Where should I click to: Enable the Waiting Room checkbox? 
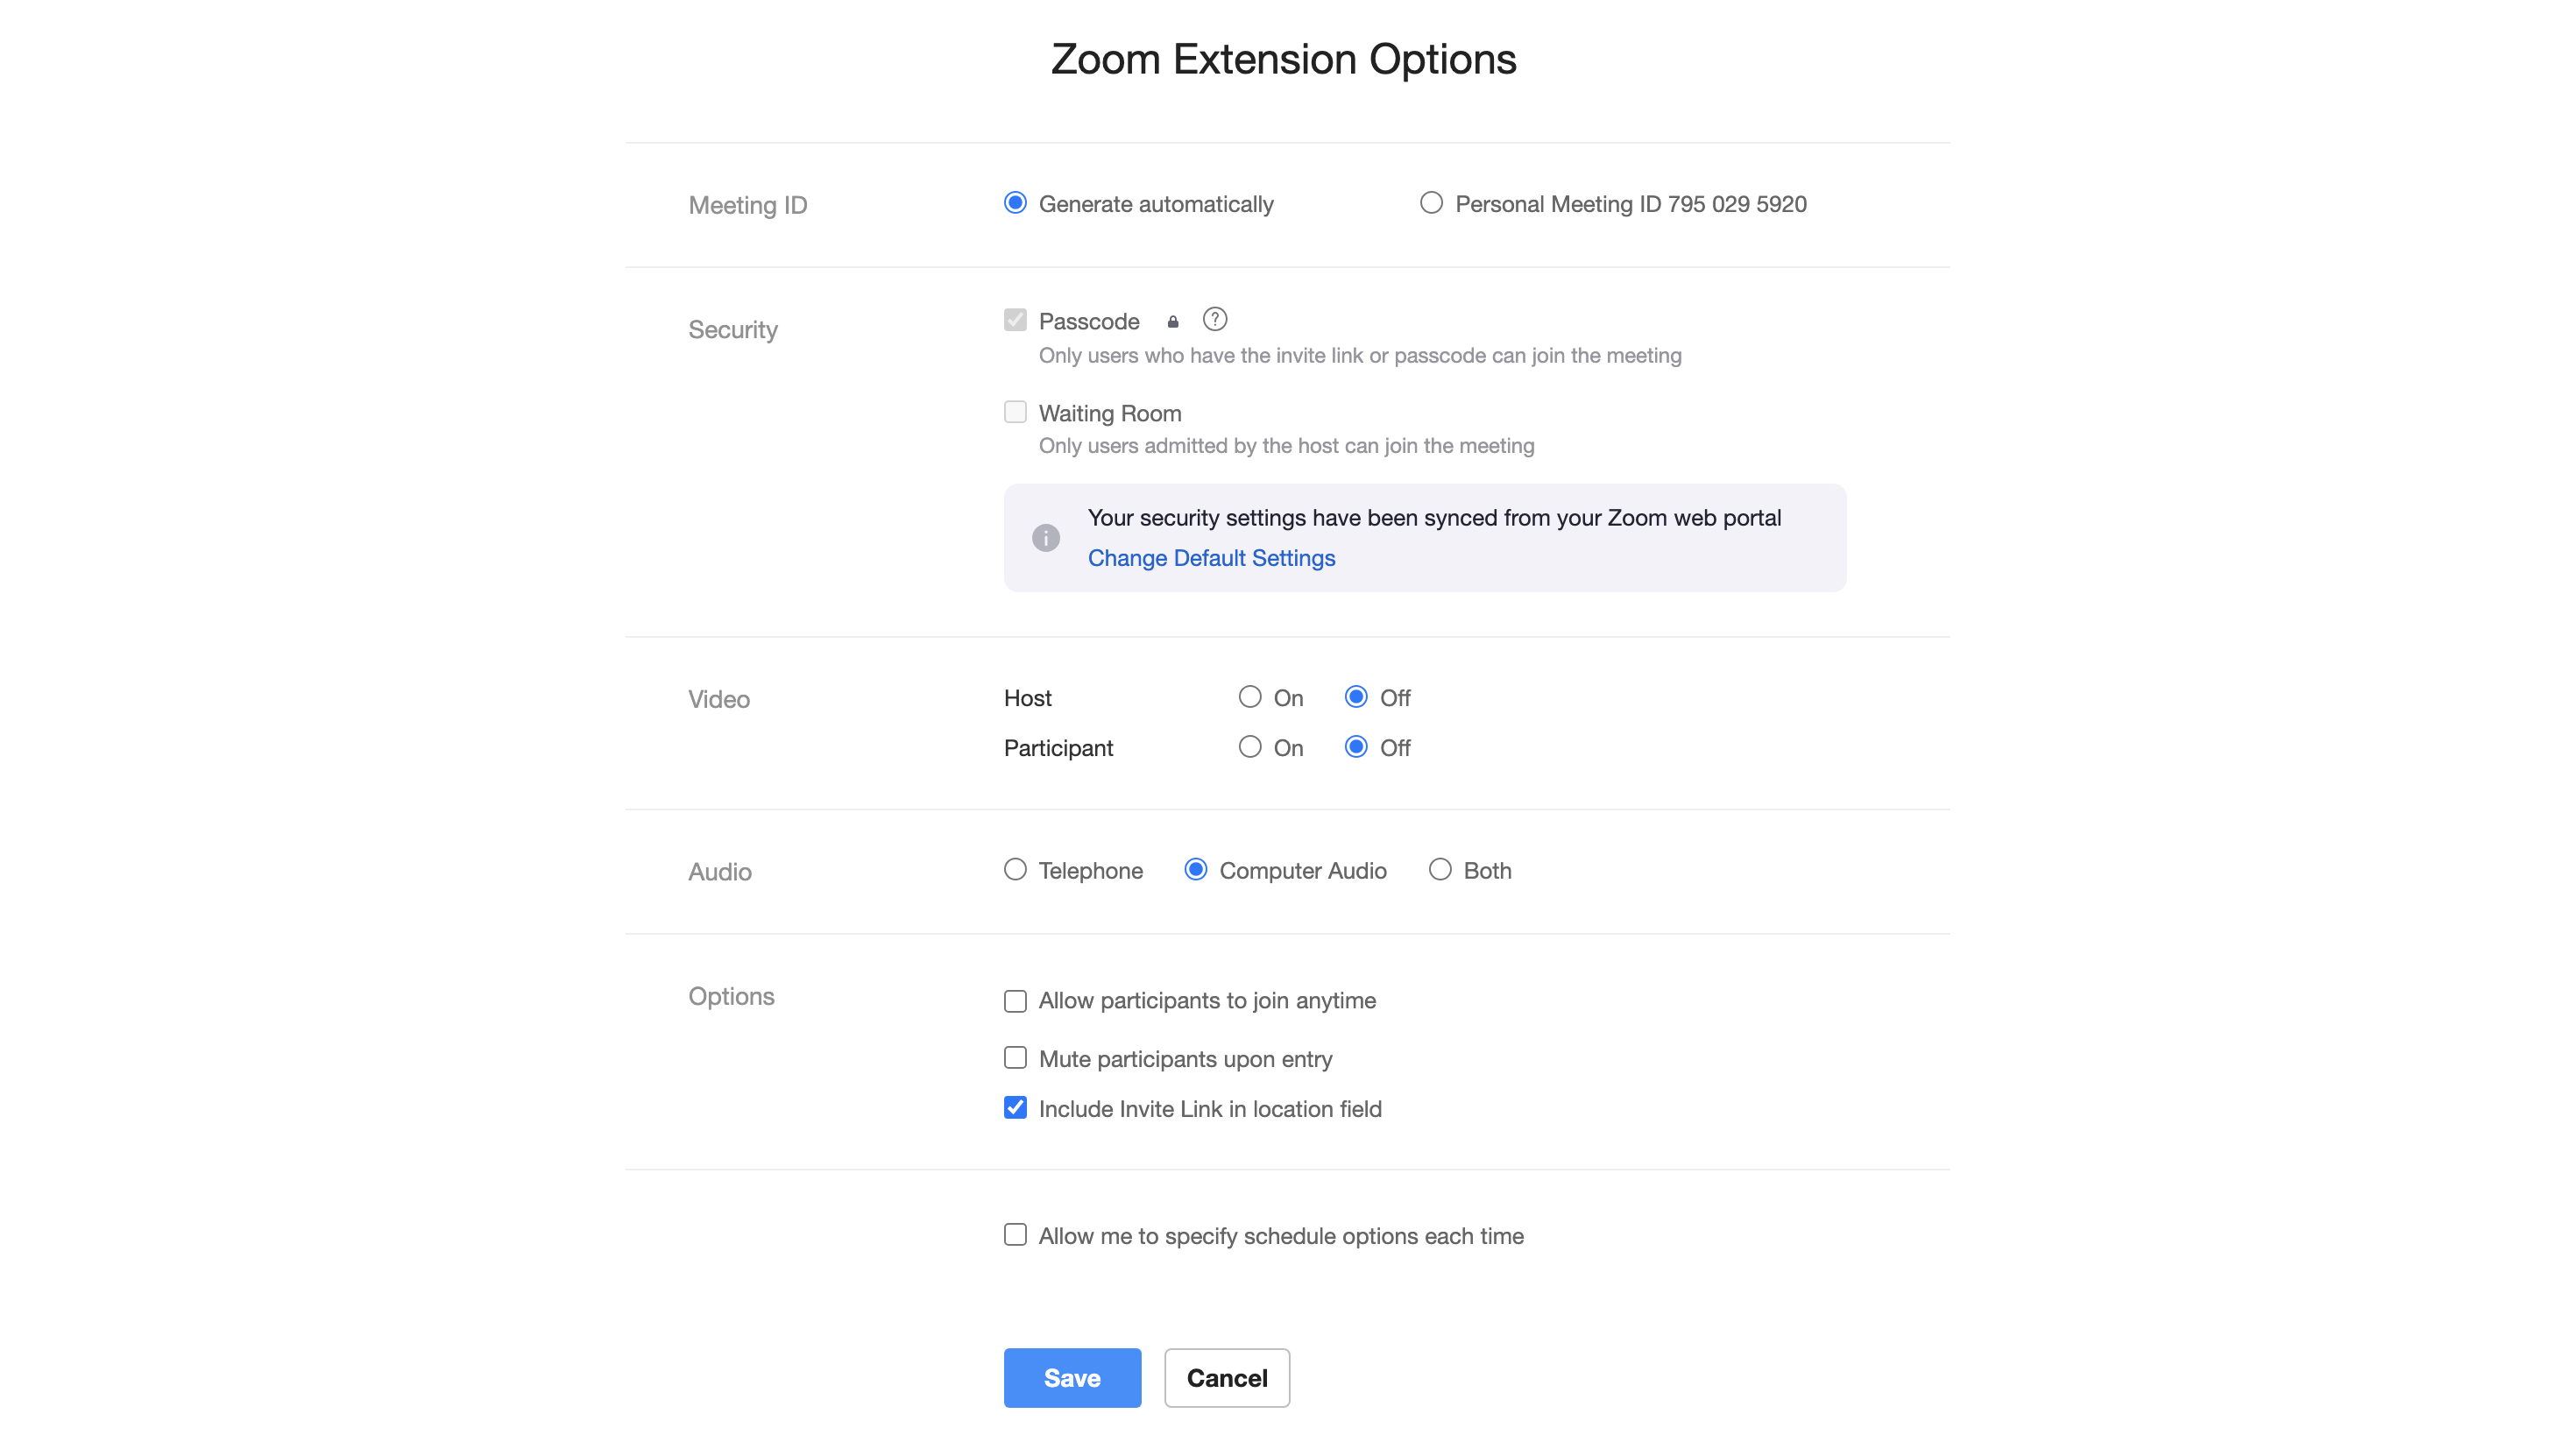(x=1015, y=412)
